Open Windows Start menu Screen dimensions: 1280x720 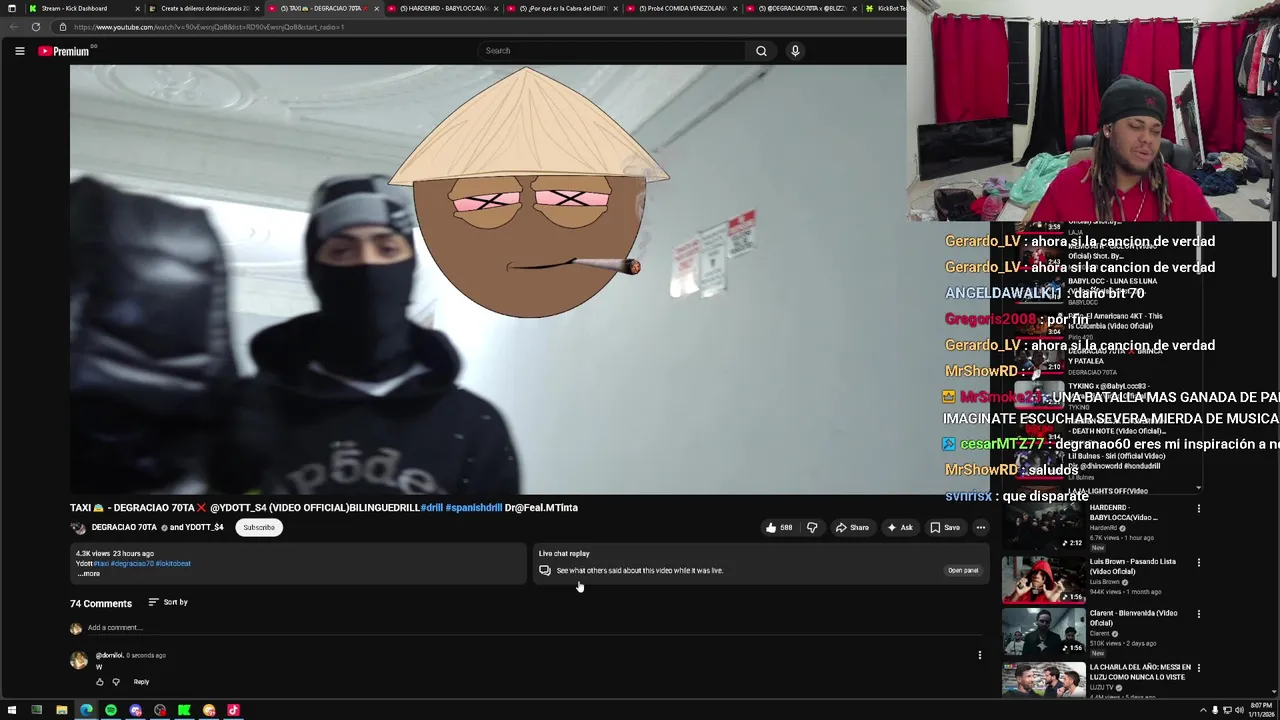pyautogui.click(x=11, y=711)
